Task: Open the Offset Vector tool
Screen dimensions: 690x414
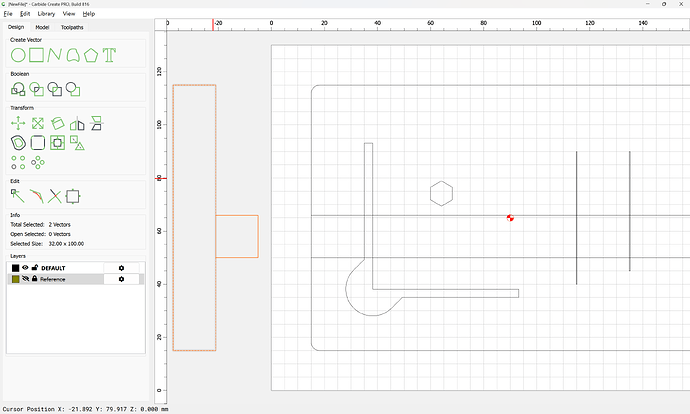Action: pyautogui.click(x=18, y=143)
